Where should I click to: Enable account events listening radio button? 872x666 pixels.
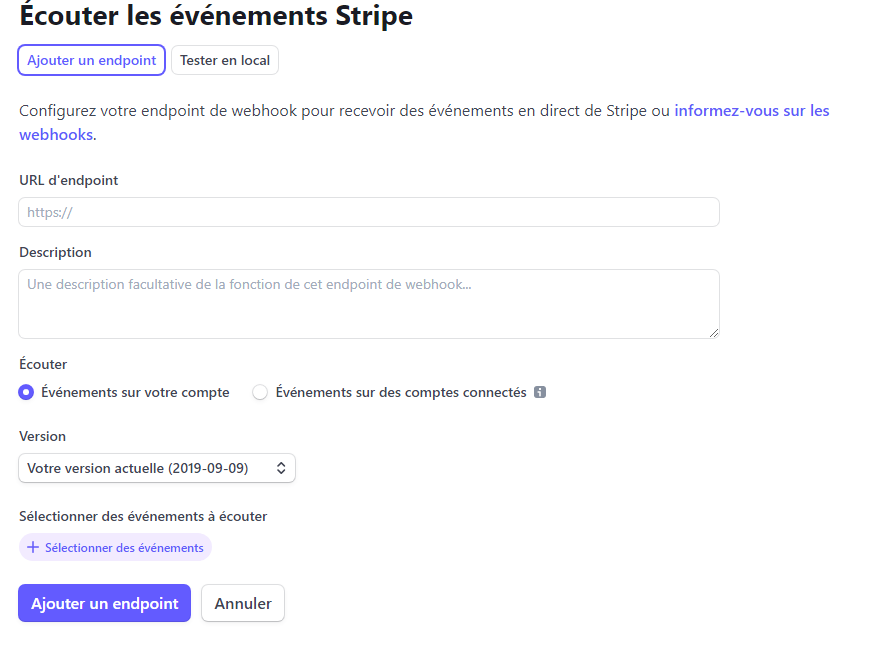point(26,392)
